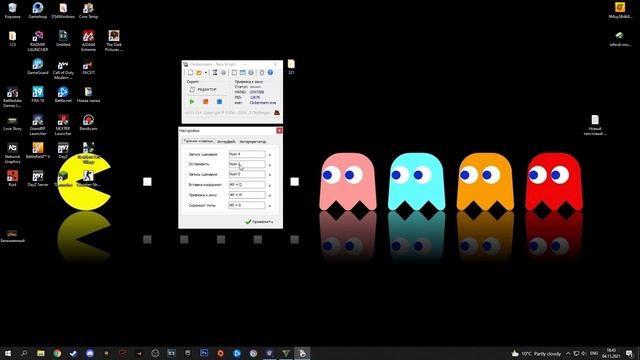Select the Rust desktop icon
This screenshot has width=640, height=360.
tap(12, 178)
